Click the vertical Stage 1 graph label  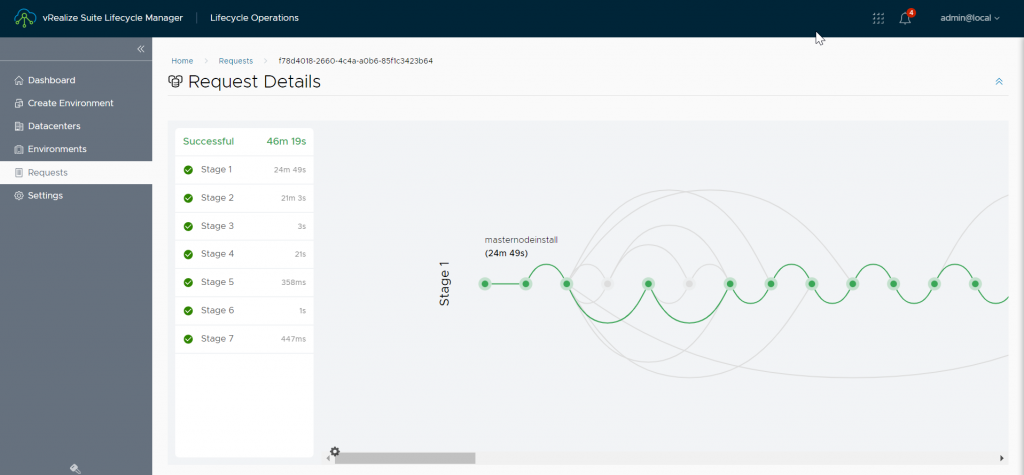pyautogui.click(x=445, y=284)
